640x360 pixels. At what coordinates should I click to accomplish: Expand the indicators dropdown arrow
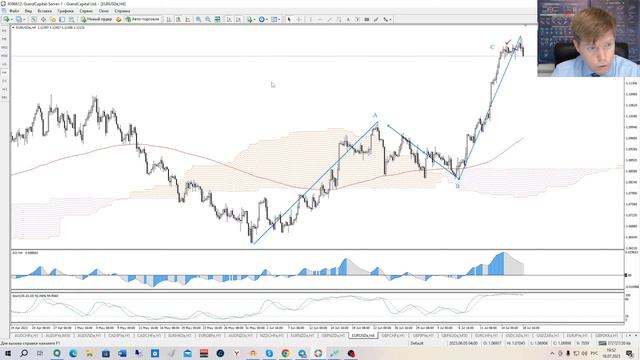[x=255, y=19]
